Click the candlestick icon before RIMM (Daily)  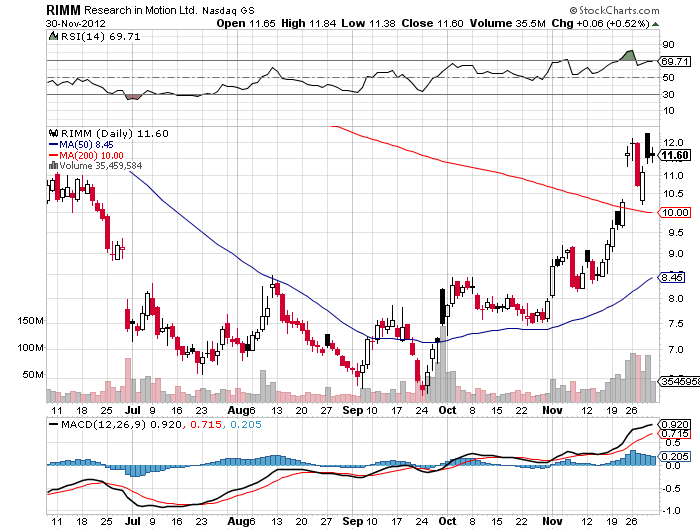54,133
